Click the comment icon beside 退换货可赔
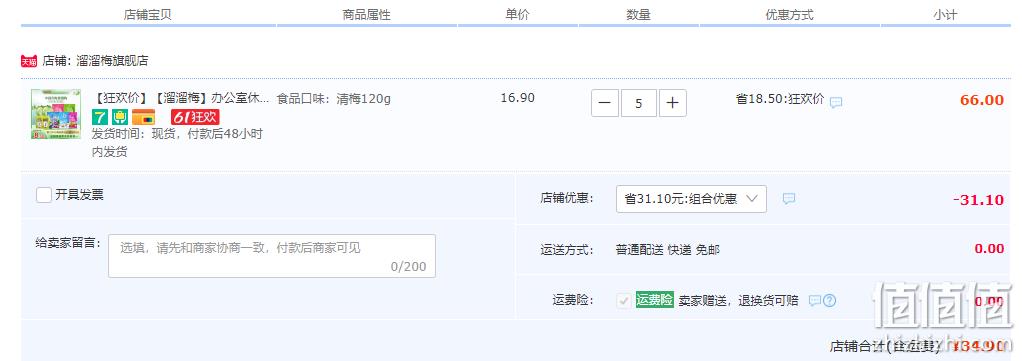Viewport: 1022px width, 361px height. pyautogui.click(x=815, y=300)
